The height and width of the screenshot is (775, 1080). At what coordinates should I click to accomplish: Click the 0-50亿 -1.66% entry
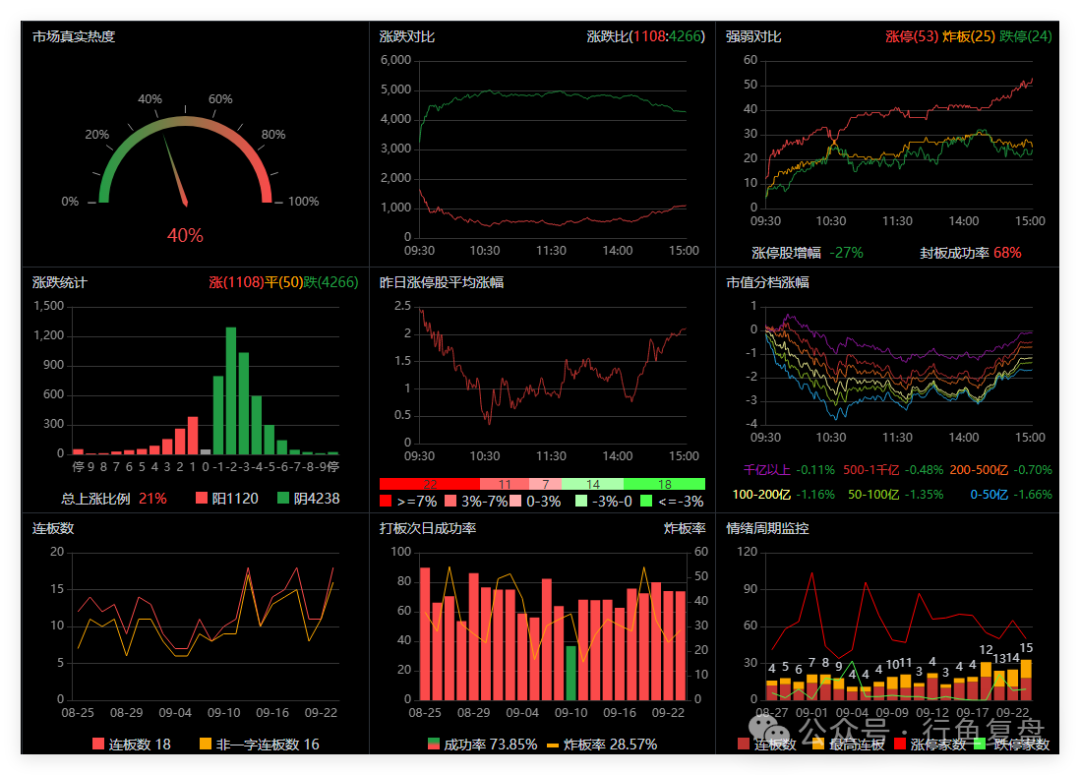pyautogui.click(x=1011, y=495)
